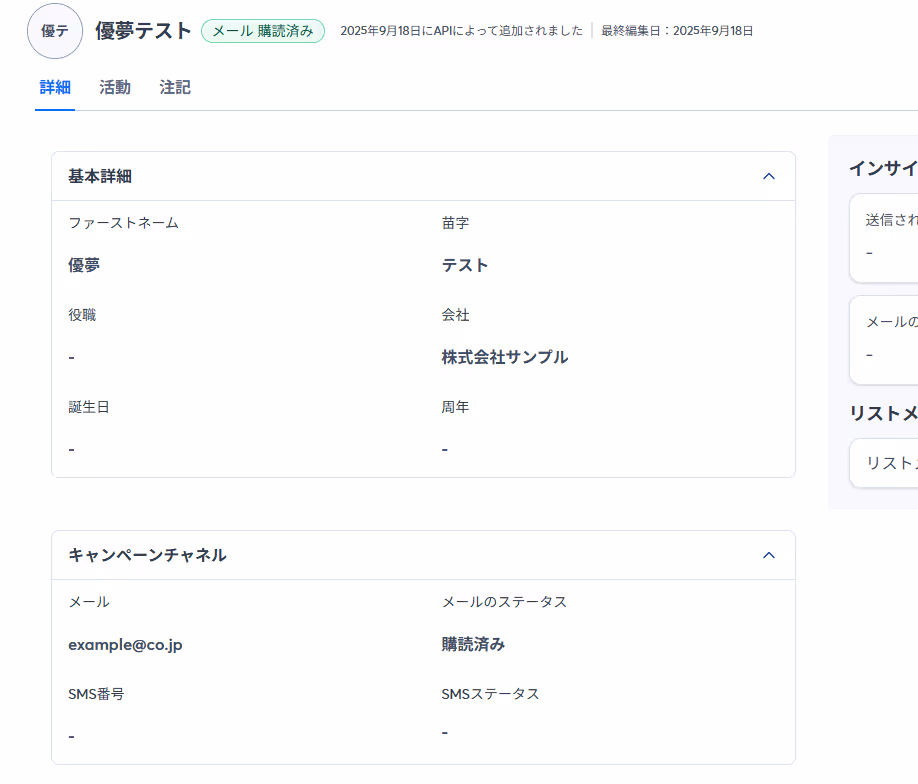Click the 送信され insight card
Screen dimensions: 918x784
(884, 238)
